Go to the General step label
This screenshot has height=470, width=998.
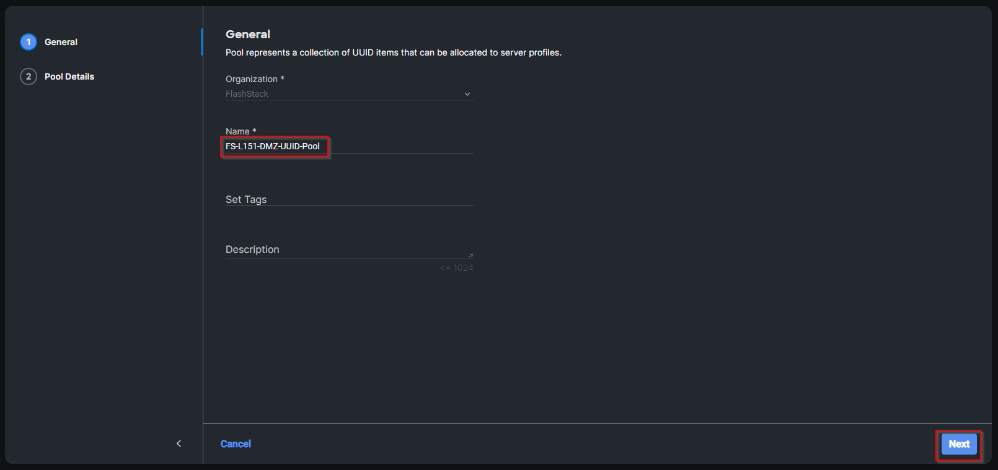click(x=61, y=42)
